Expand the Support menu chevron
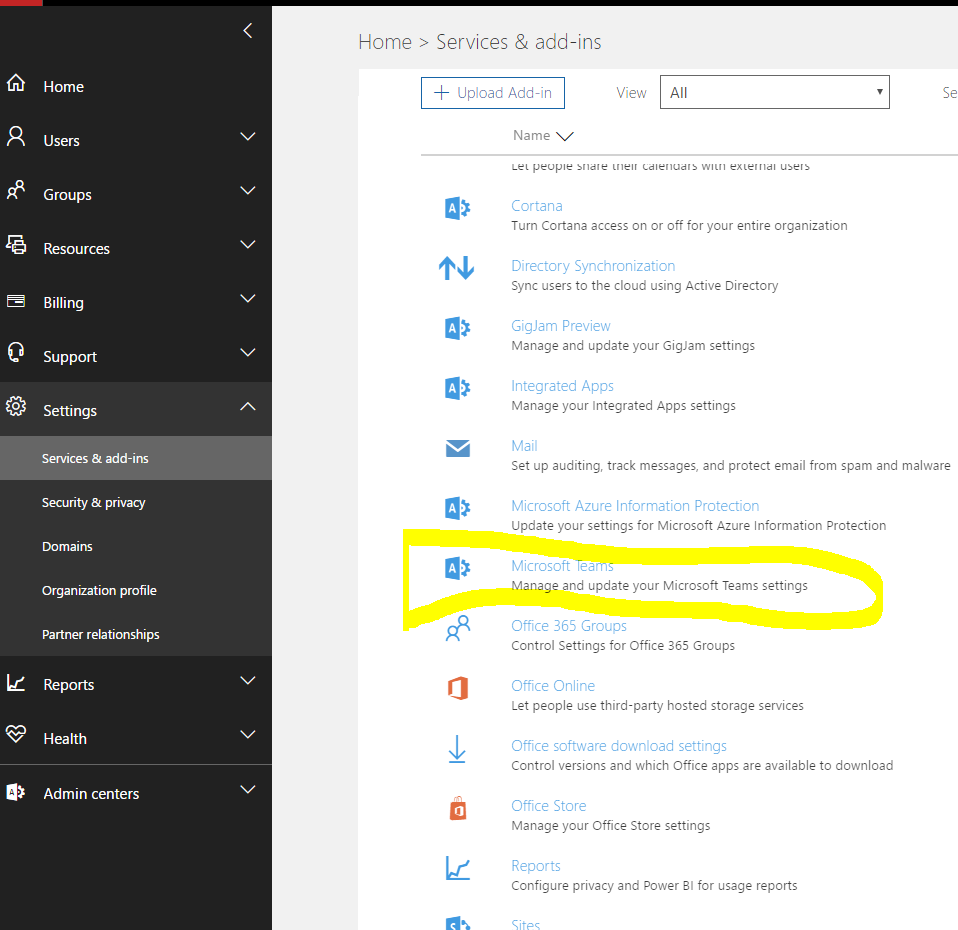958x930 pixels. (247, 352)
